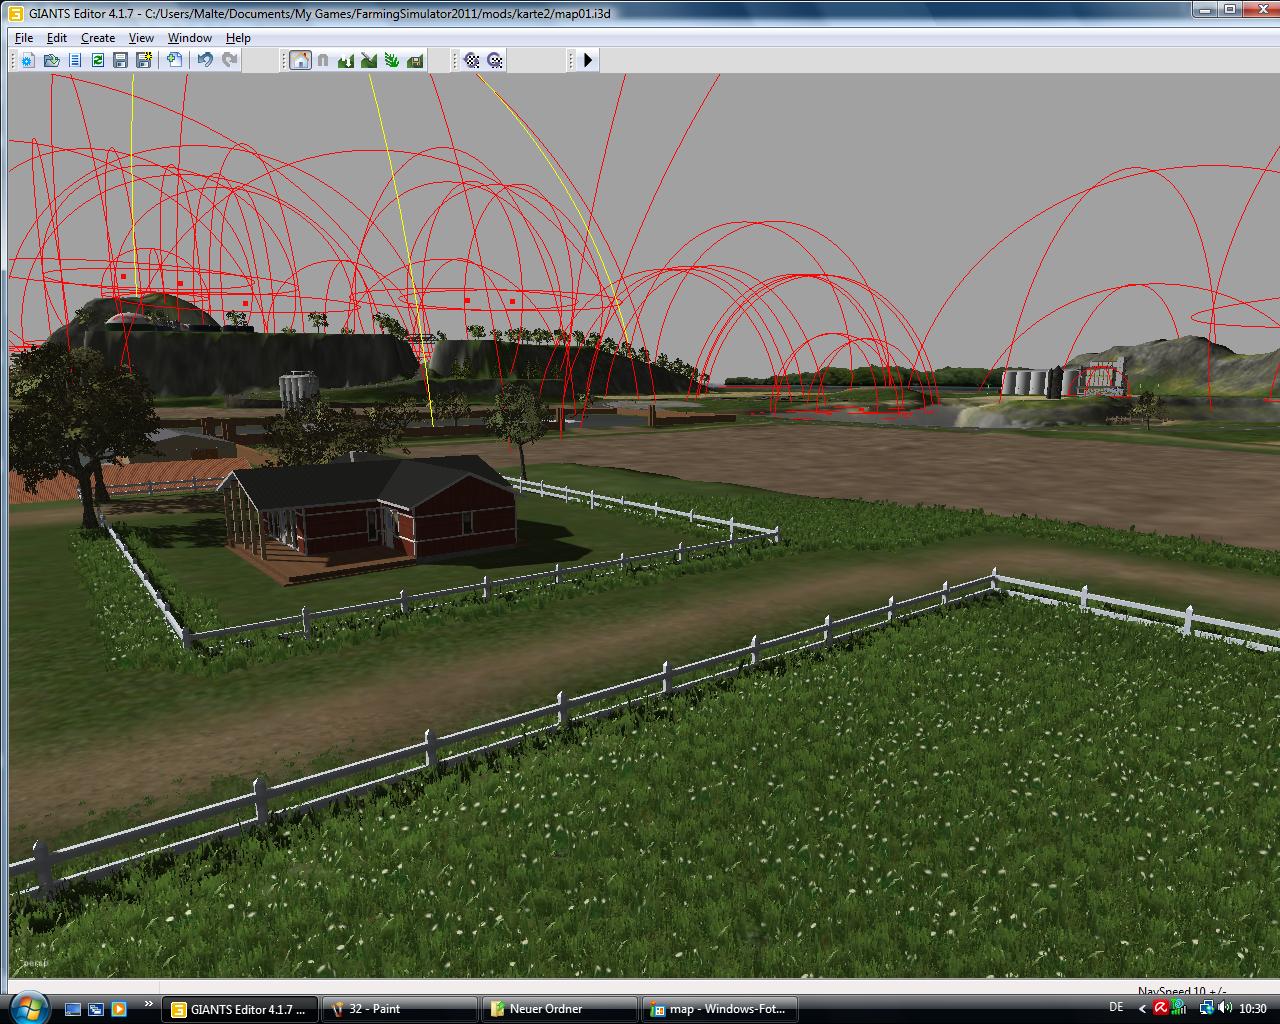Select the green foliage paint icon
The image size is (1280, 1024).
(x=392, y=60)
